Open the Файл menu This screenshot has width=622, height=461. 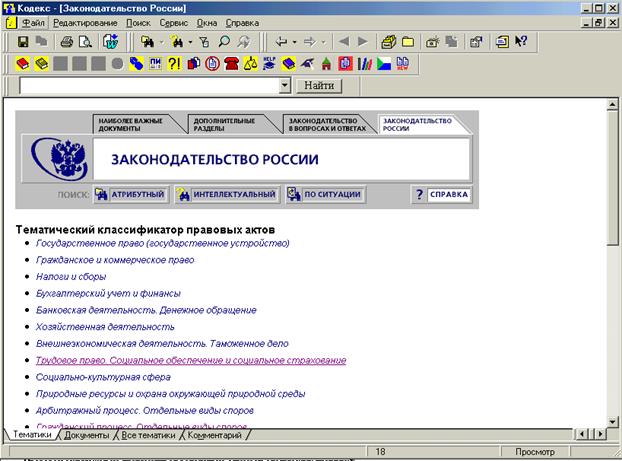[x=33, y=23]
